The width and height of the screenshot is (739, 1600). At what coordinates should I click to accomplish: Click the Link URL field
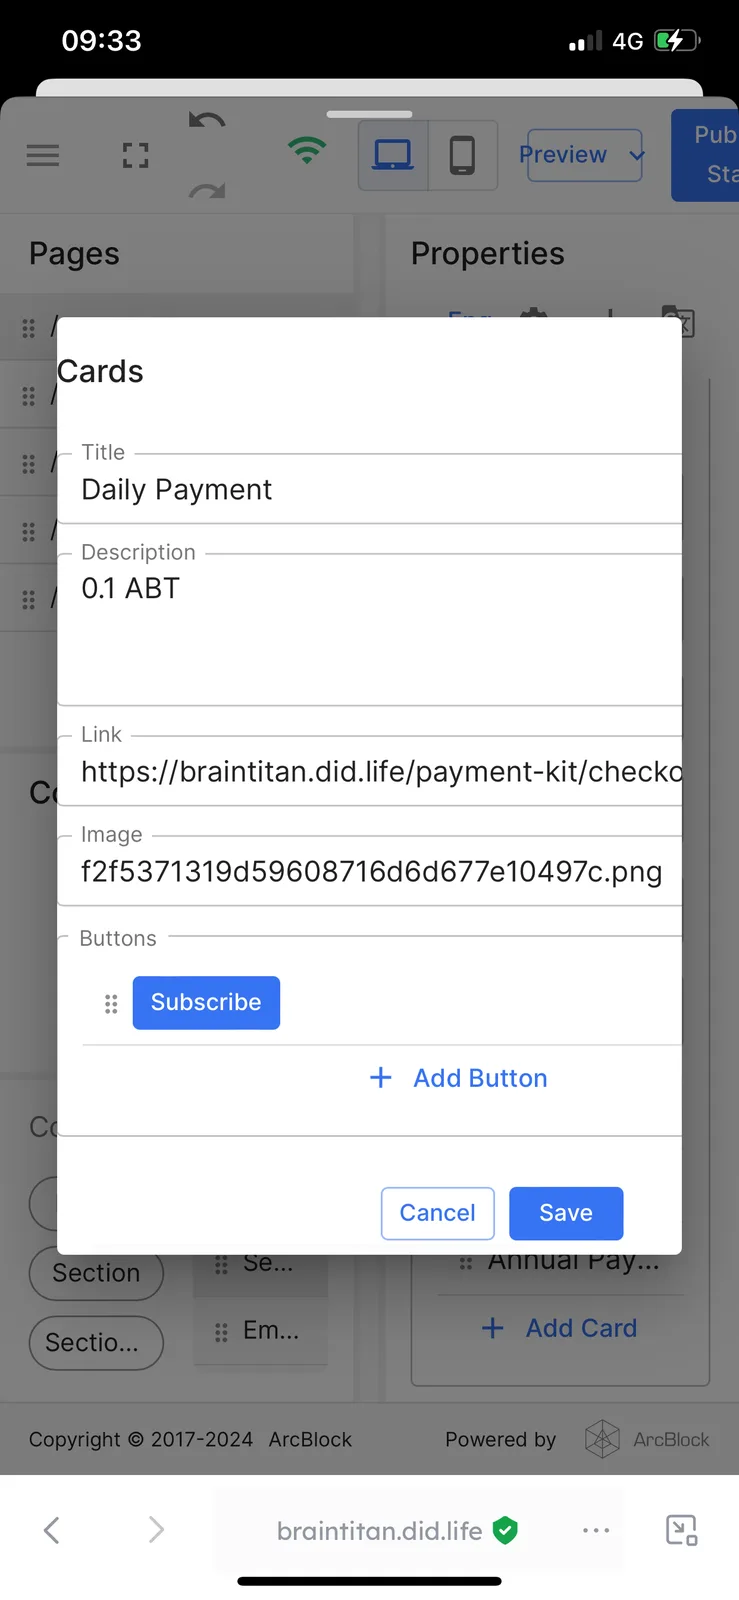pyautogui.click(x=369, y=771)
